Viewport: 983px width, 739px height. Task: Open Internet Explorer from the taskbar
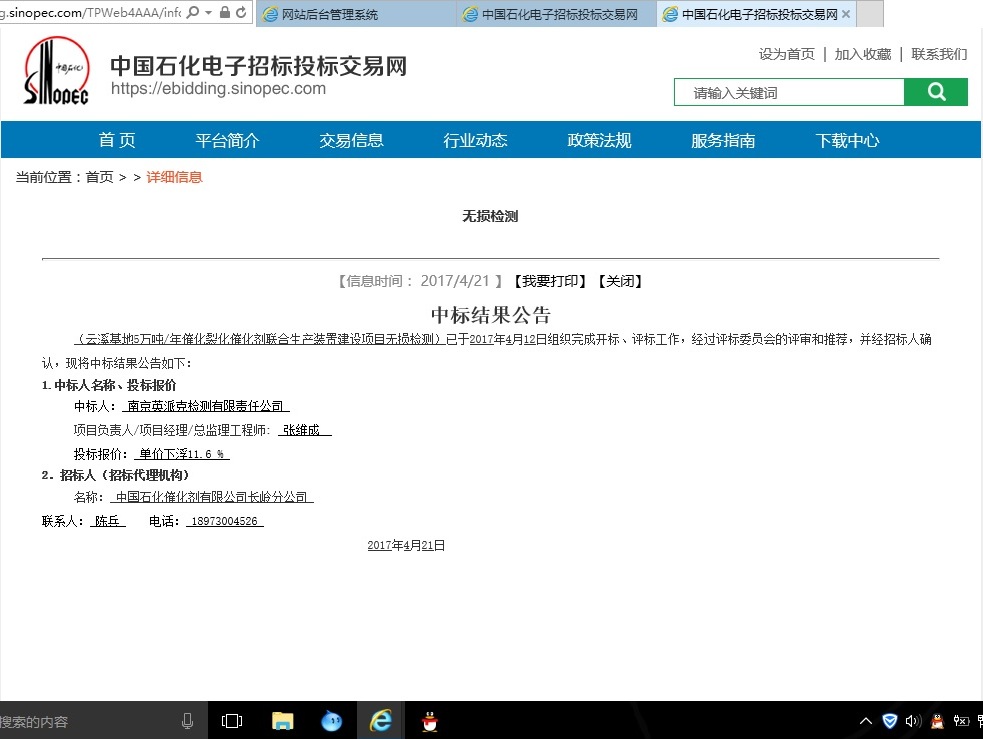pyautogui.click(x=380, y=719)
